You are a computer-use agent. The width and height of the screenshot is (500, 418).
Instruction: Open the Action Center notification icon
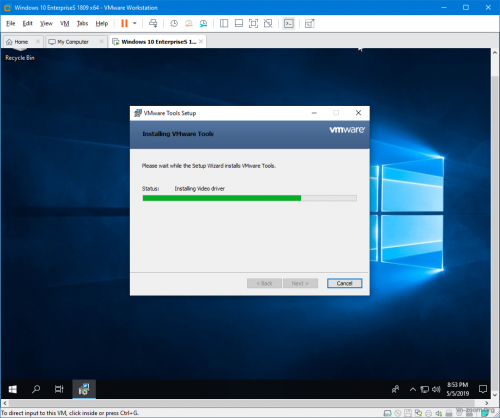[483, 389]
